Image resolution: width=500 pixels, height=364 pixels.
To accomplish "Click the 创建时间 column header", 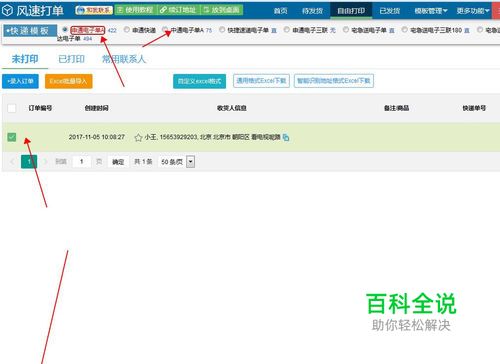I will click(x=96, y=108).
